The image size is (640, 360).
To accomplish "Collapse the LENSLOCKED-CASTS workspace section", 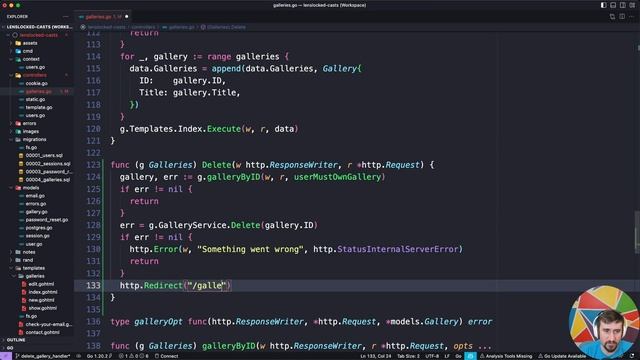I will click(37, 27).
